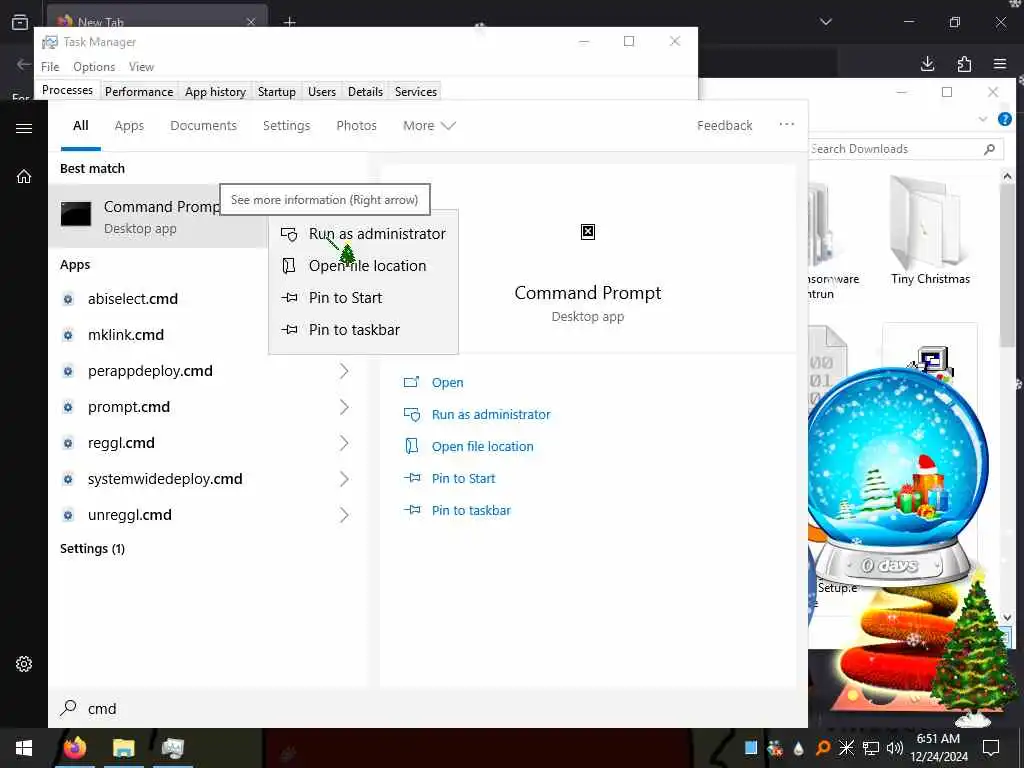1024x768 pixels.
Task: Choose Pin to Start in the context menu
Action: pyautogui.click(x=363, y=298)
